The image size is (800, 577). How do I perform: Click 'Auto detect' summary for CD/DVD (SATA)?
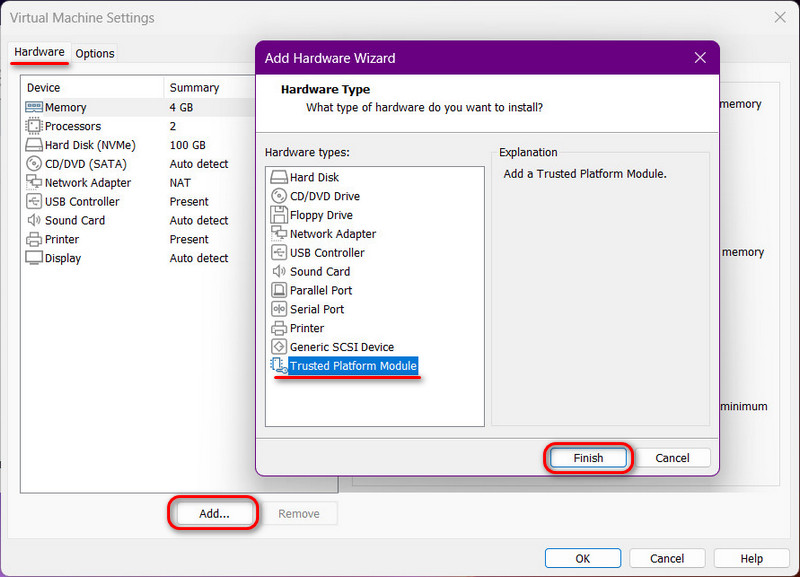tap(198, 164)
